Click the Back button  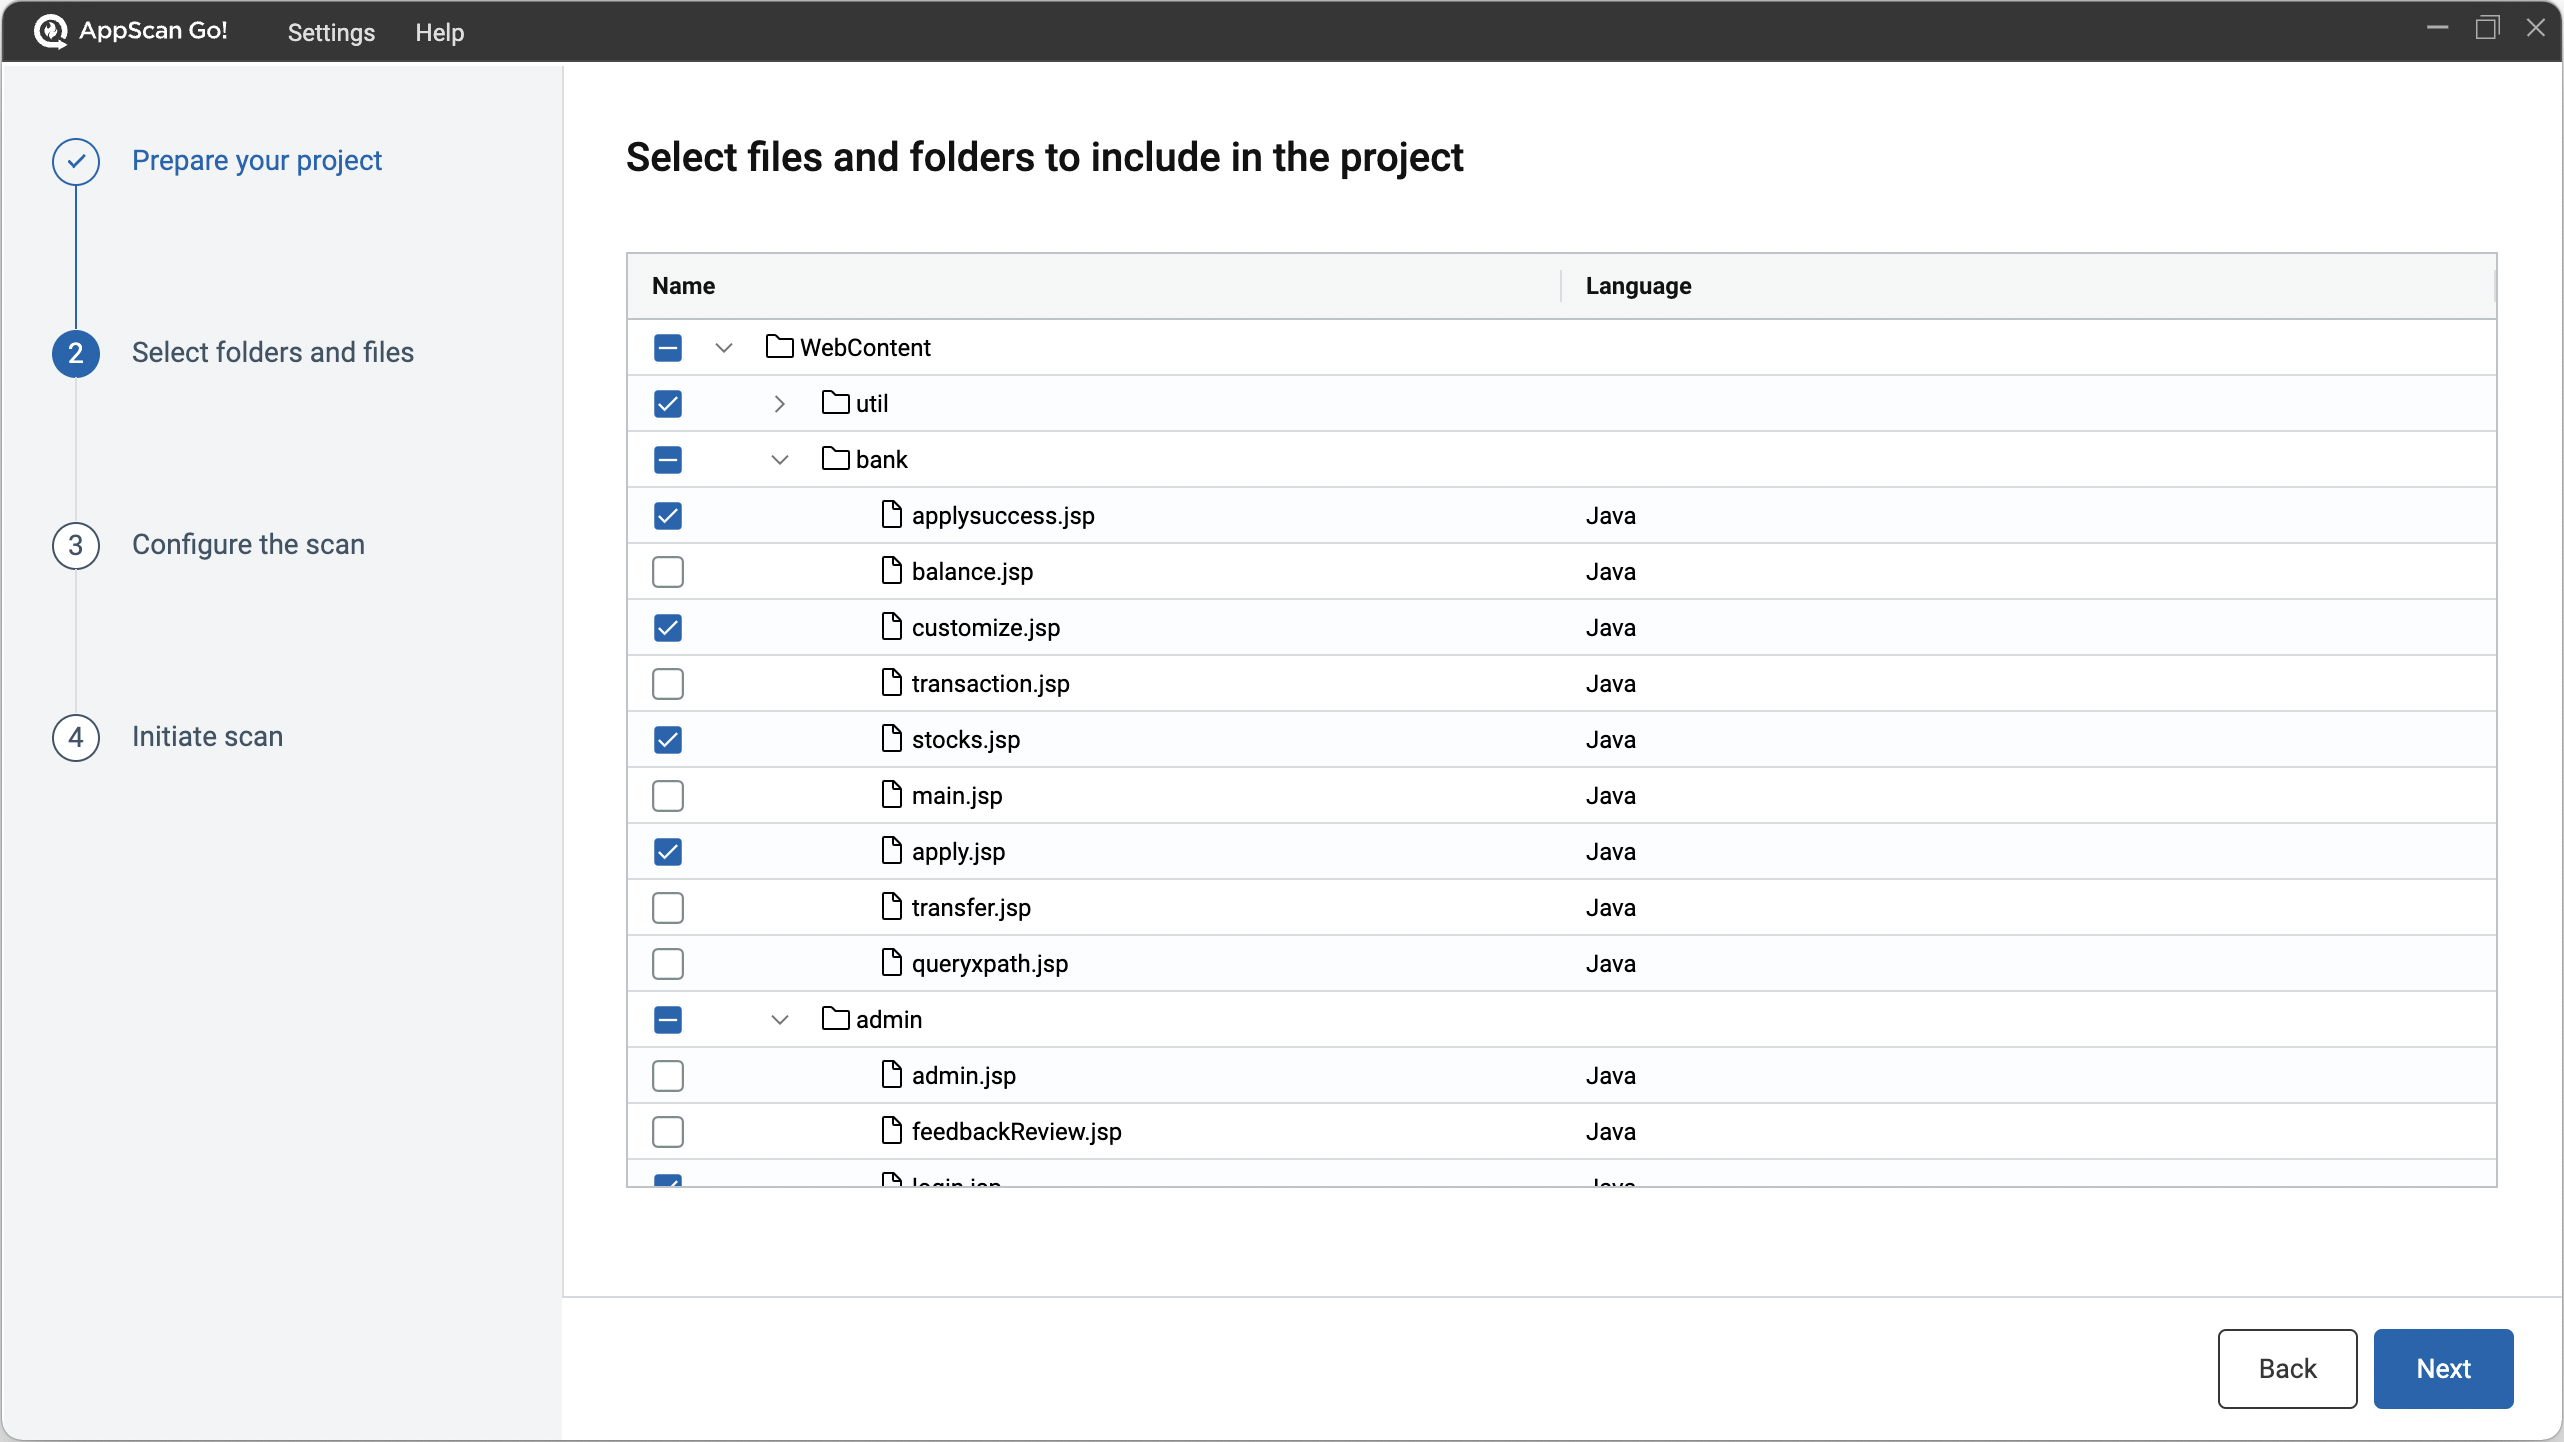2286,1368
